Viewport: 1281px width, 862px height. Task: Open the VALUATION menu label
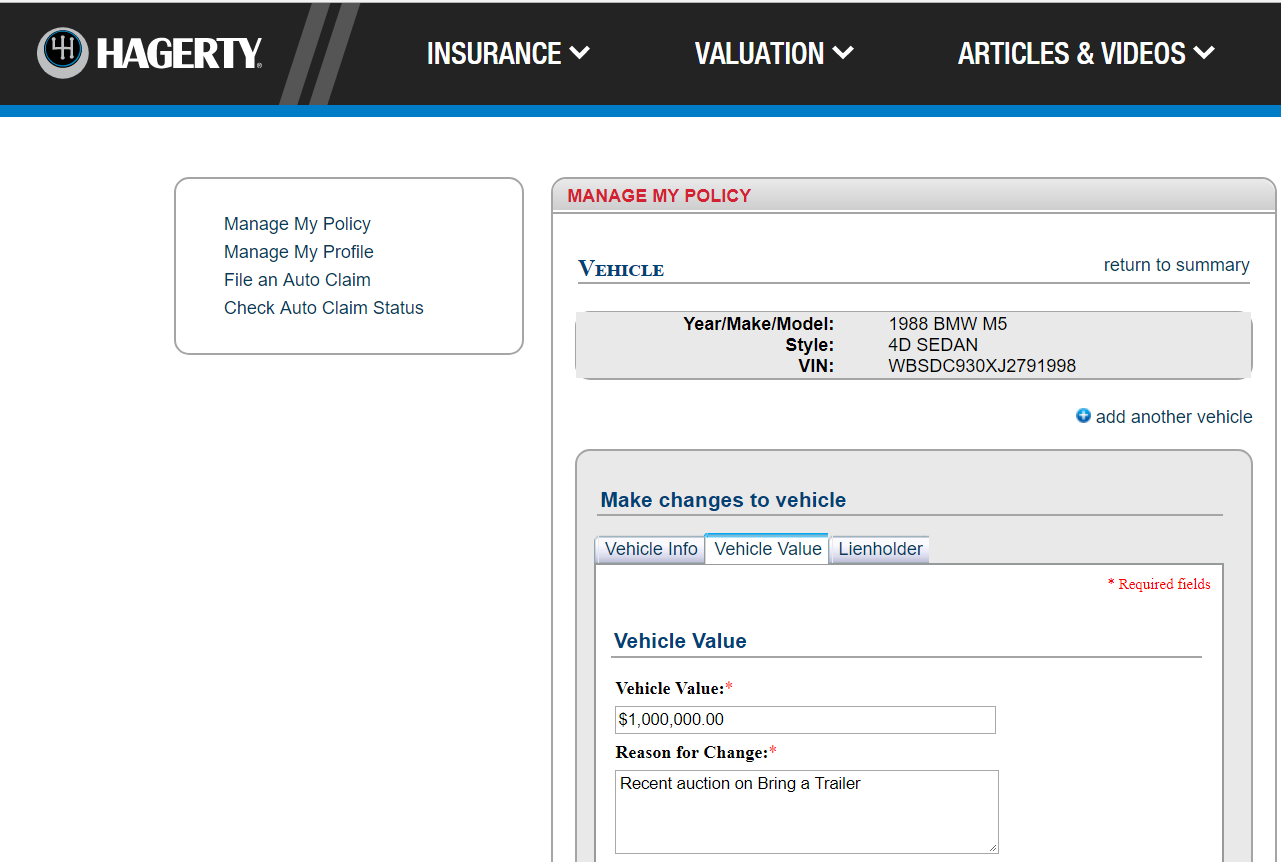tap(759, 54)
